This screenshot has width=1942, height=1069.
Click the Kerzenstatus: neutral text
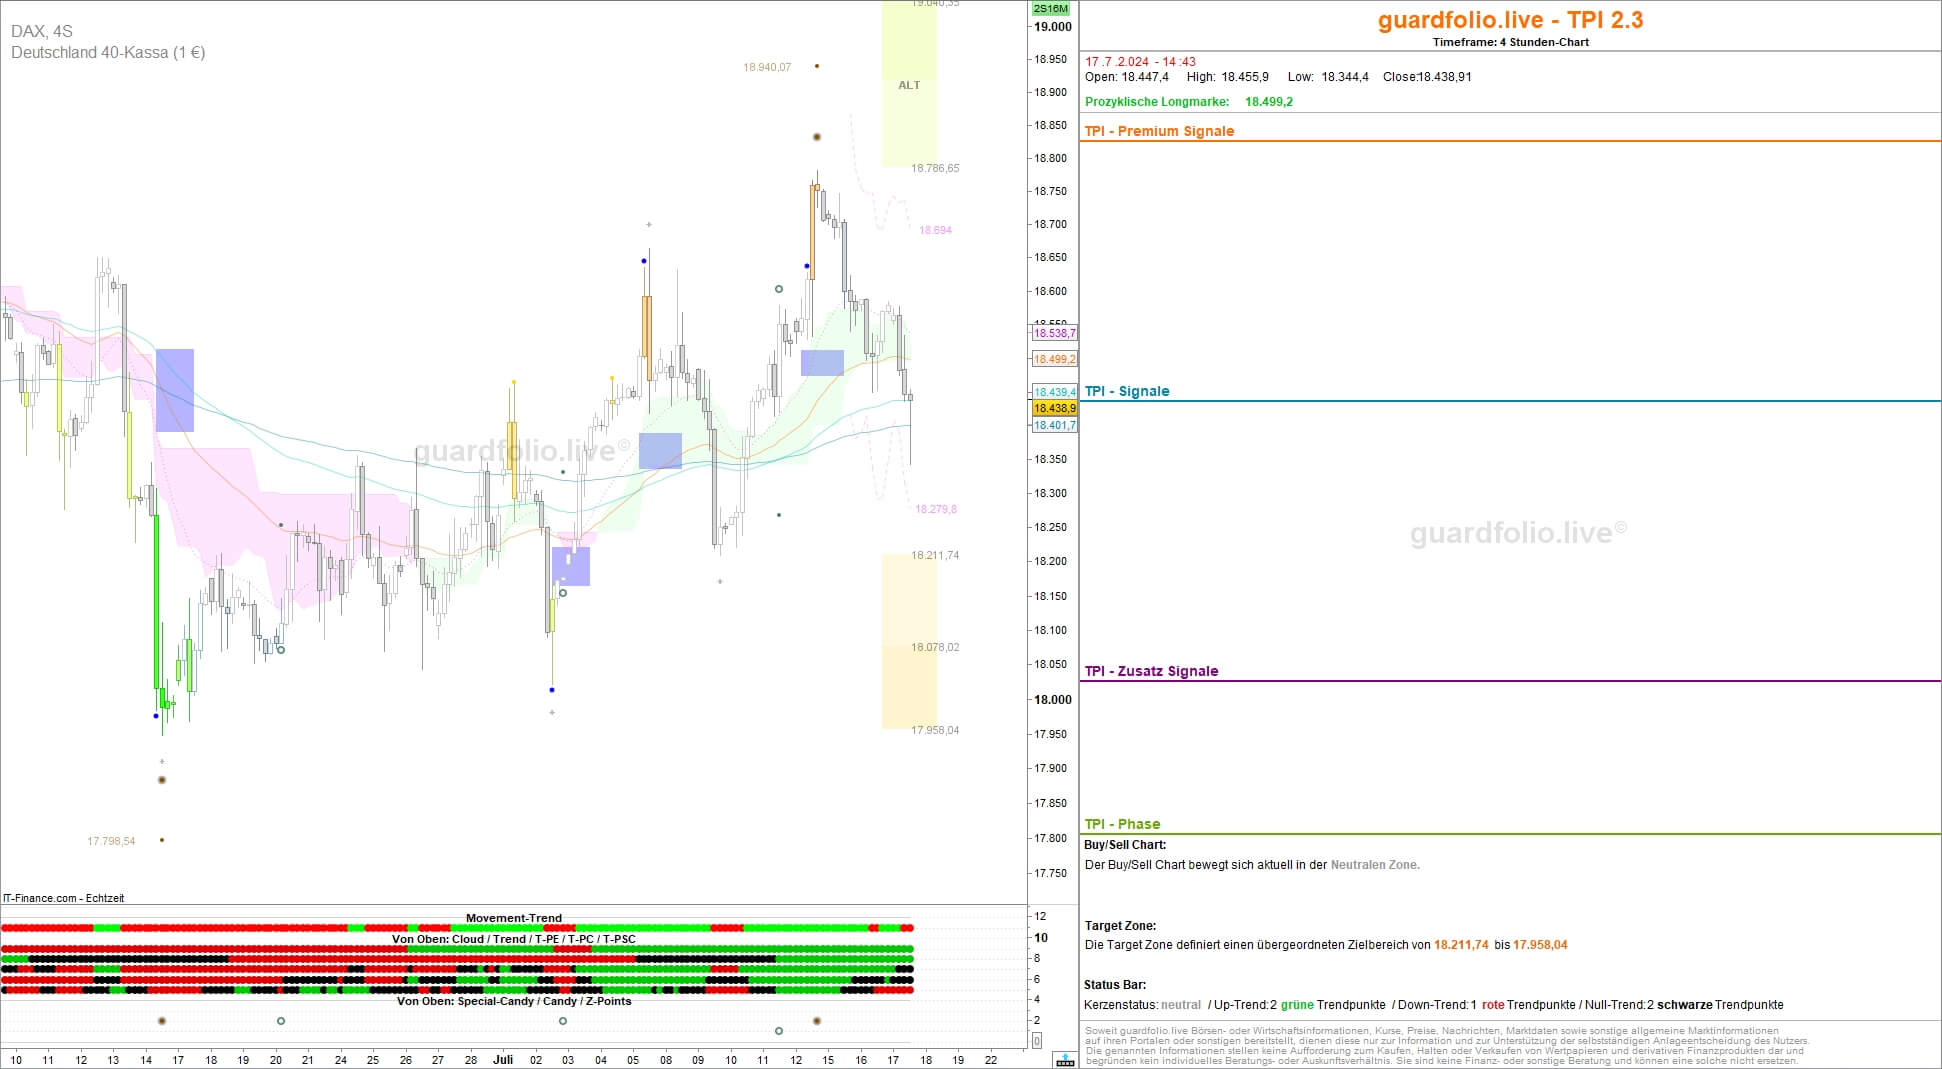click(1143, 1005)
